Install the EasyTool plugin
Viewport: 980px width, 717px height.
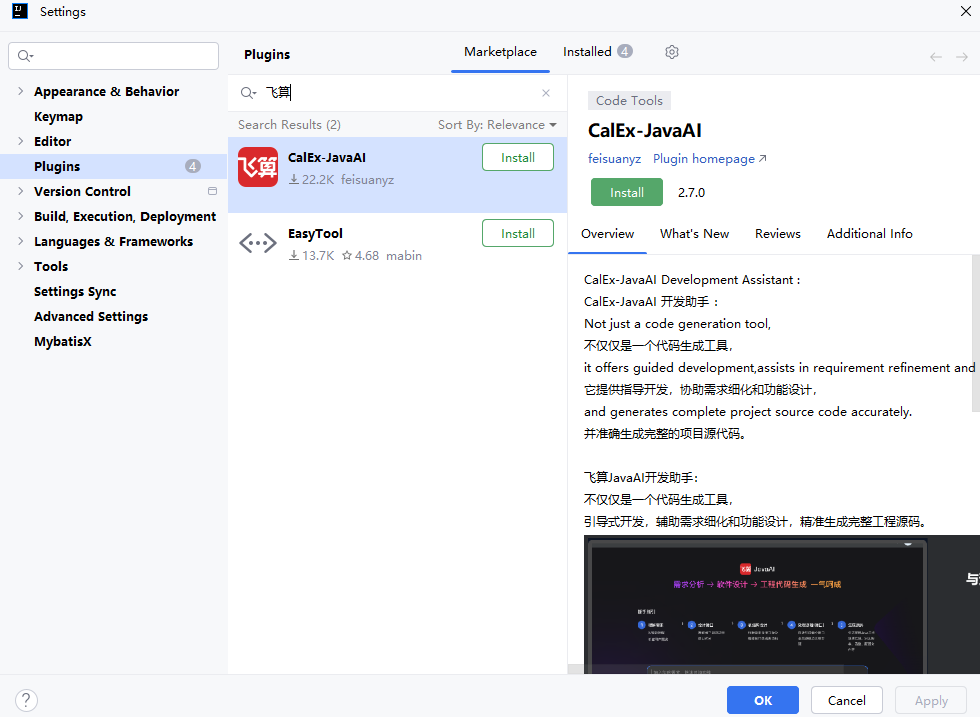point(518,233)
